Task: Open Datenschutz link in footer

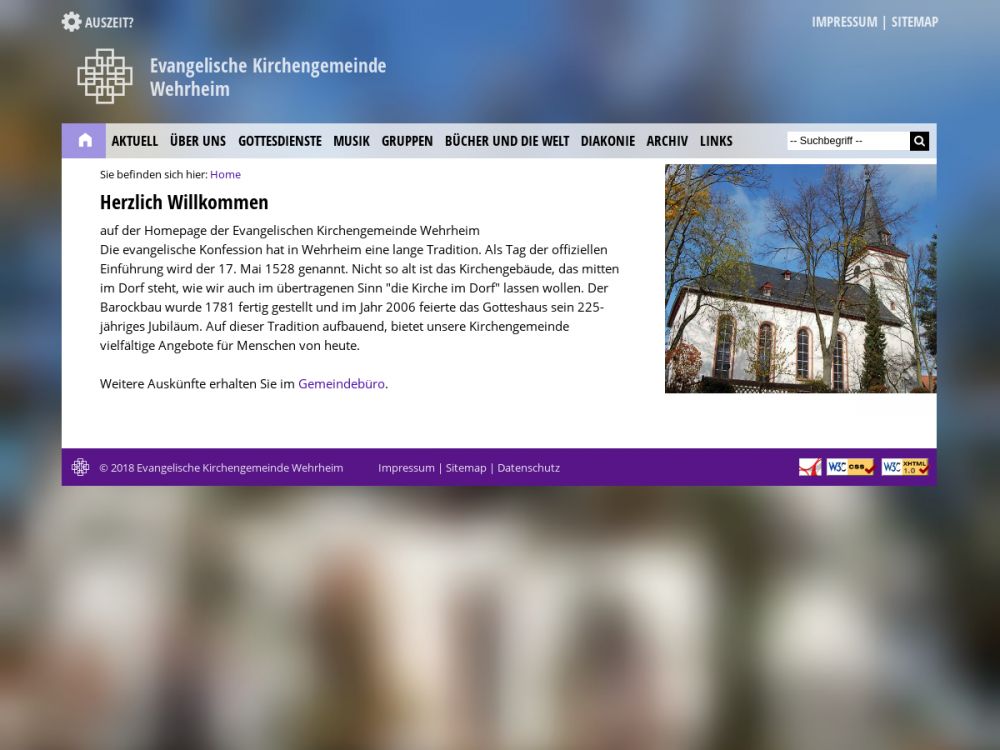Action: (528, 468)
